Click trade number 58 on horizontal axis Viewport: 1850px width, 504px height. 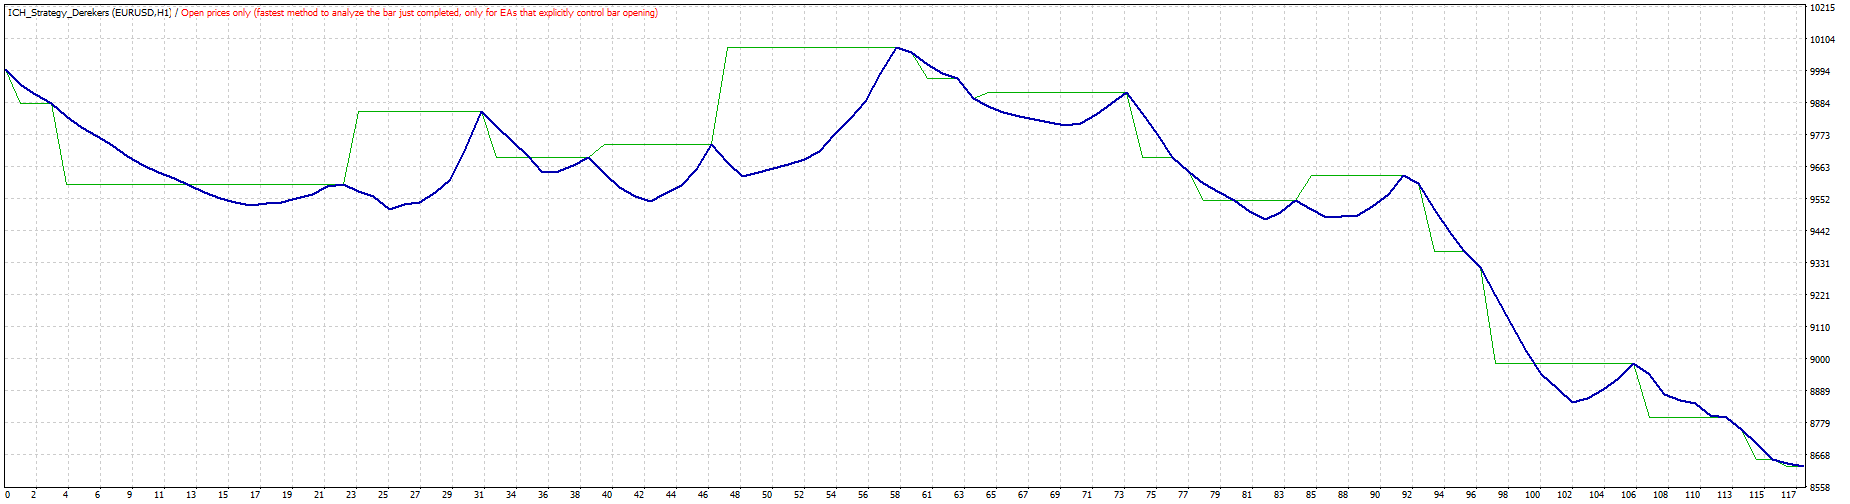[895, 495]
